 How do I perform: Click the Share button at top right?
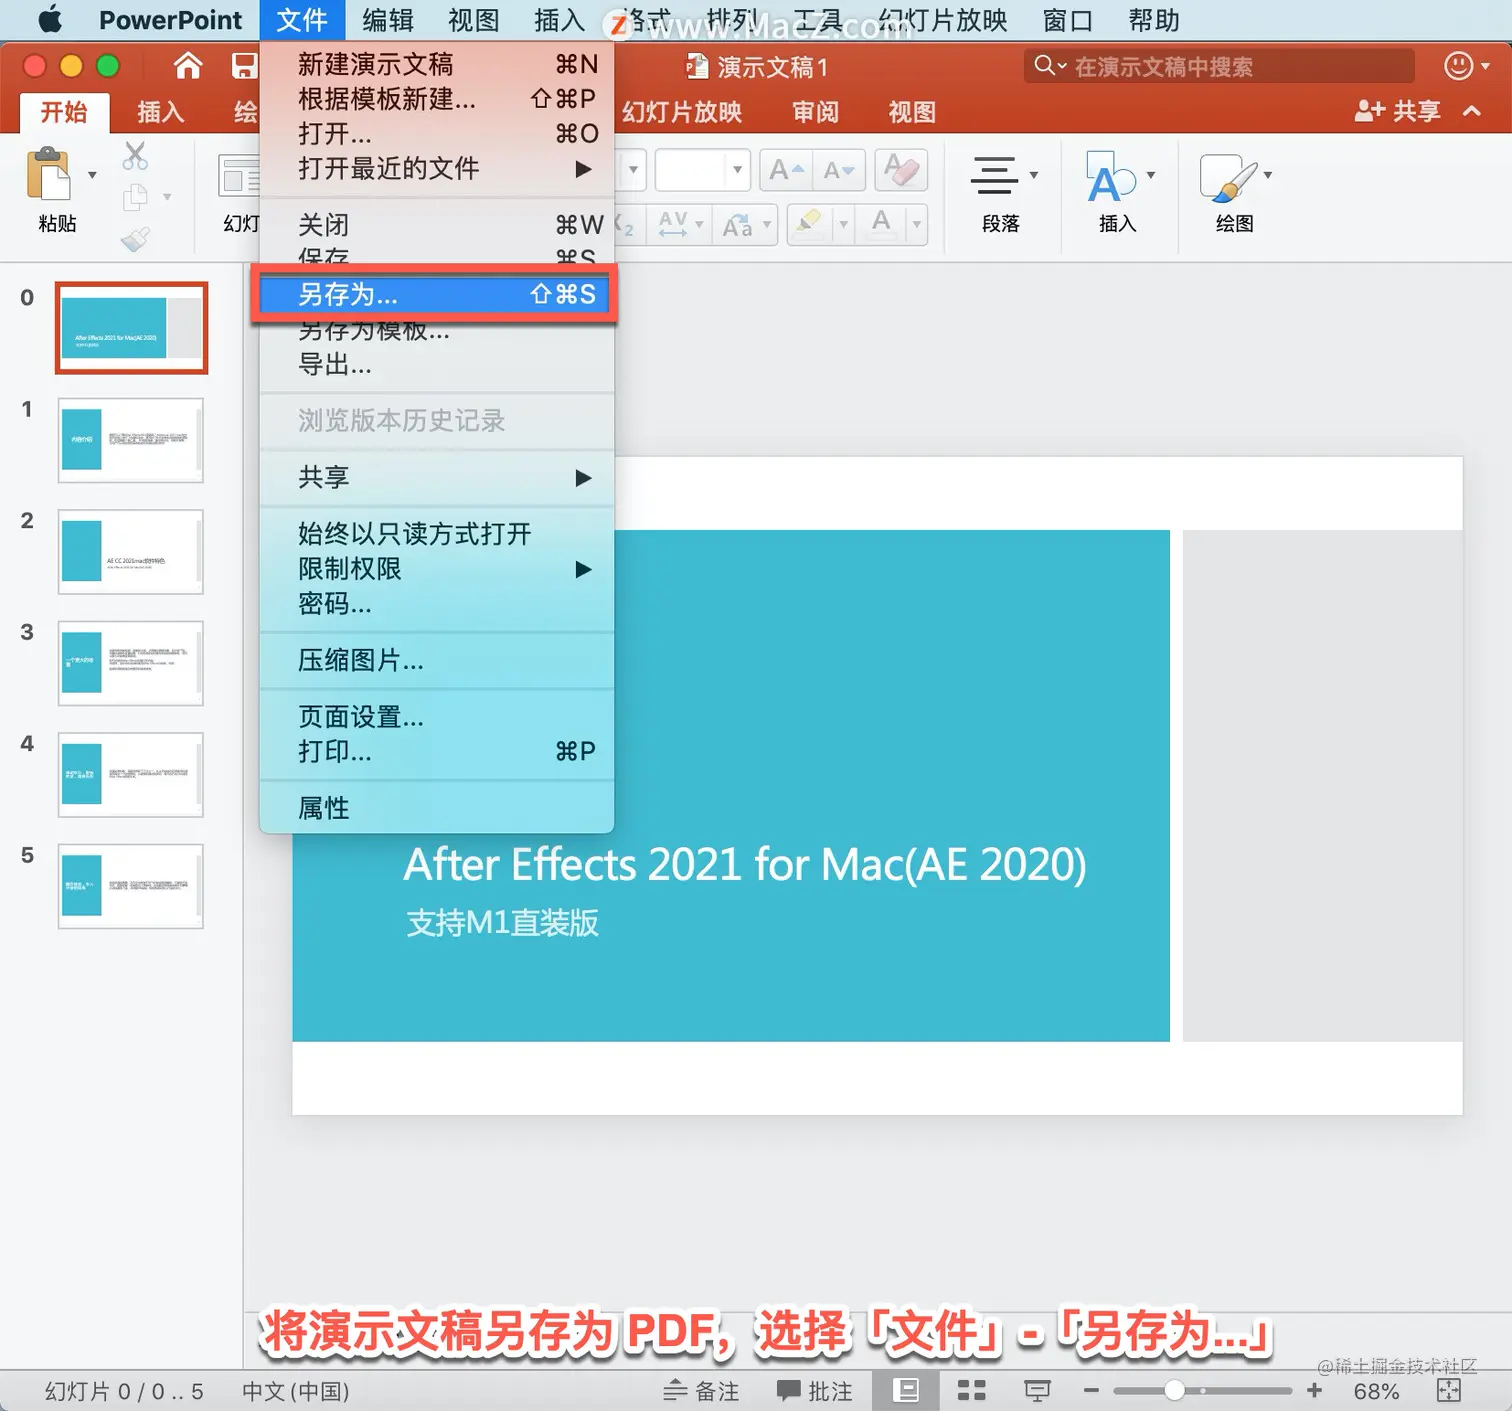pos(1397,111)
